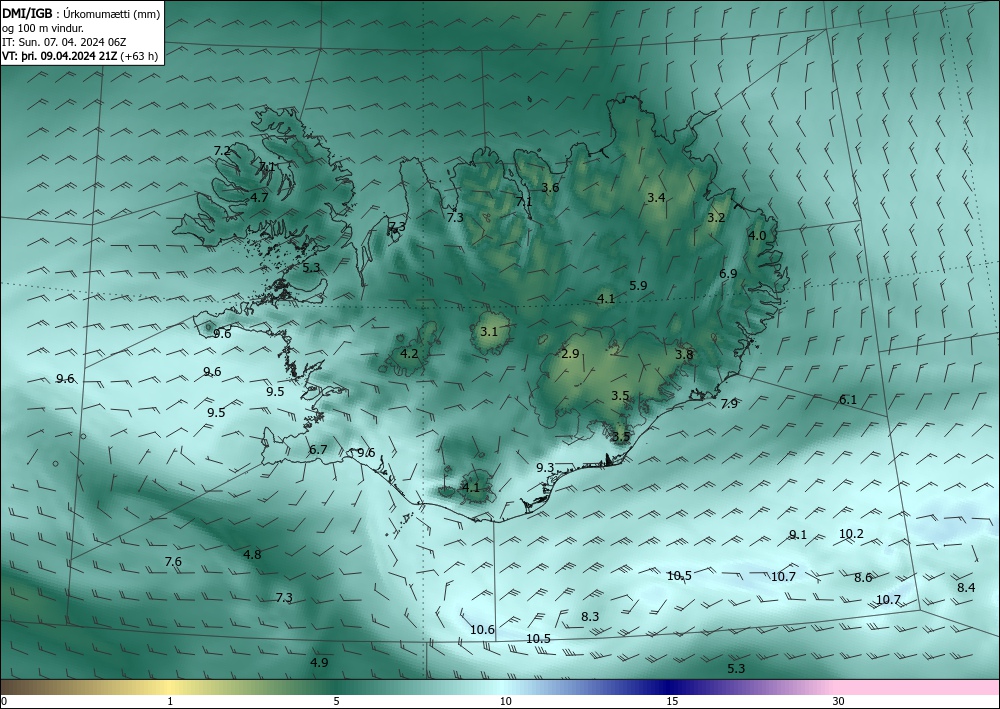Viewport: 1000px width, 709px height.
Task: Click the 4.7 value on the map
Action: (x=259, y=198)
